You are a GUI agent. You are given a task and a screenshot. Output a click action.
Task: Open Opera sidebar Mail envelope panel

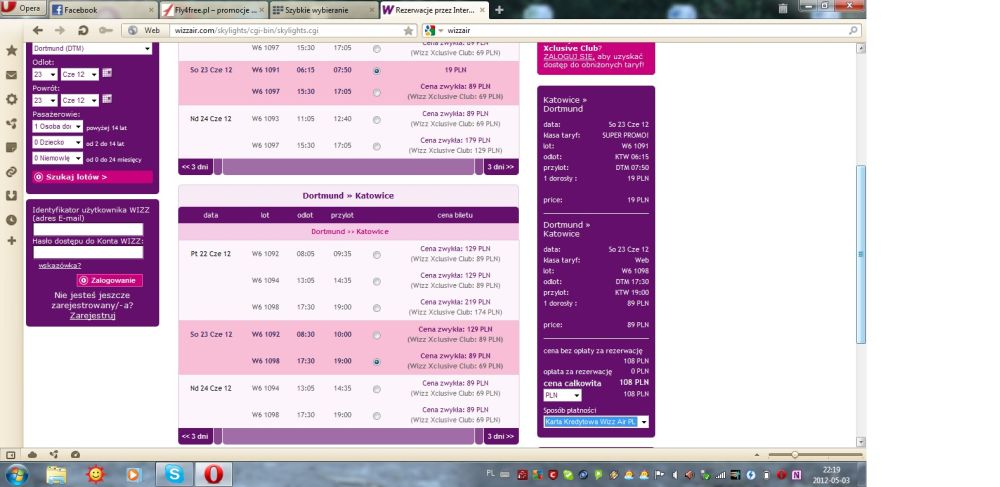11,75
